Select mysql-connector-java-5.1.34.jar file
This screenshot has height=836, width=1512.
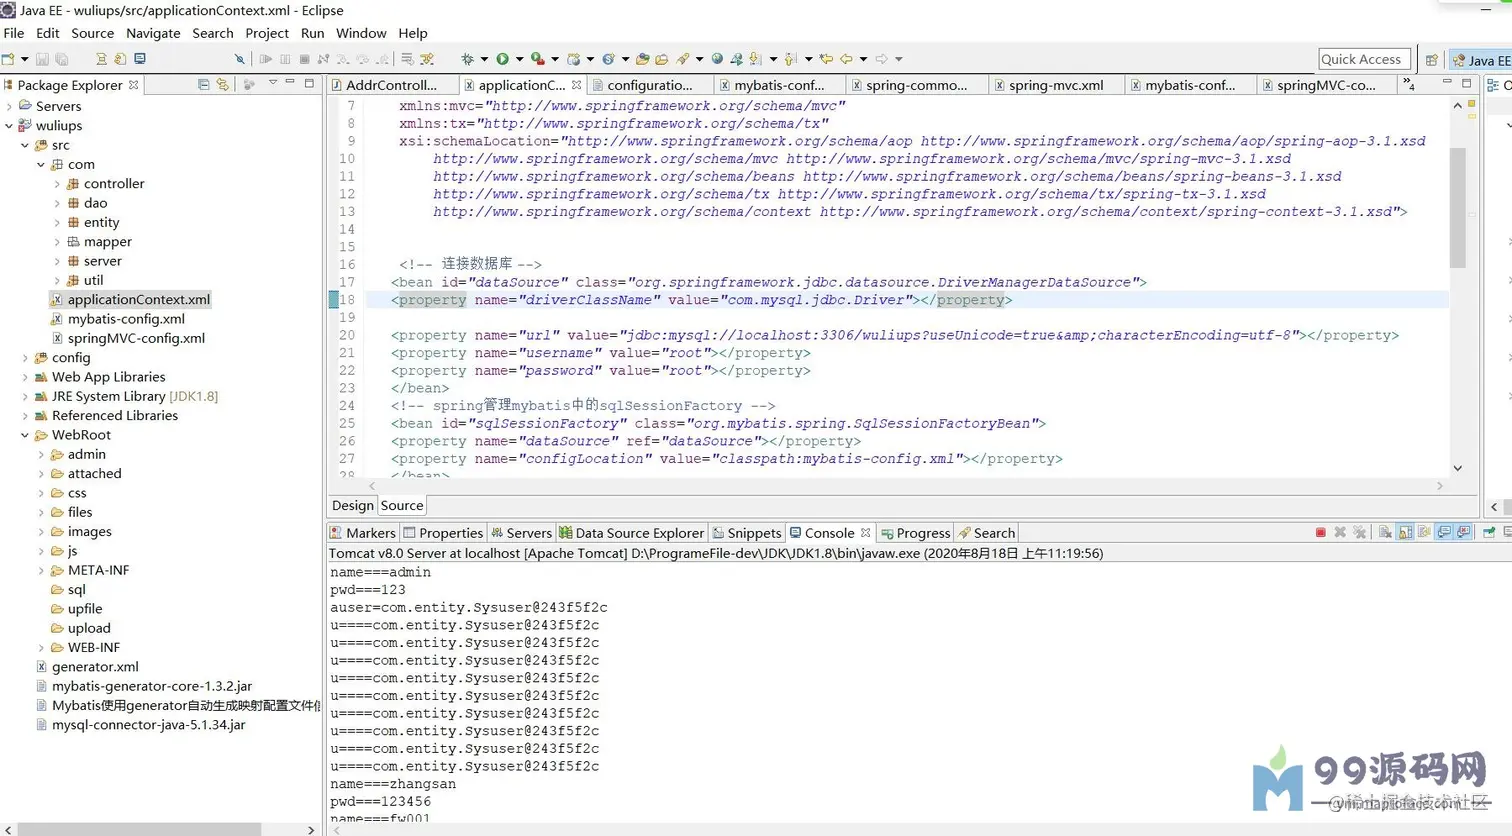tap(148, 725)
